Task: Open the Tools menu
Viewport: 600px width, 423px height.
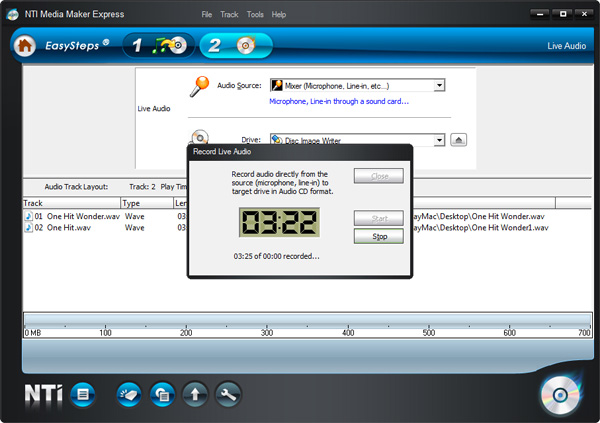Action: [255, 15]
